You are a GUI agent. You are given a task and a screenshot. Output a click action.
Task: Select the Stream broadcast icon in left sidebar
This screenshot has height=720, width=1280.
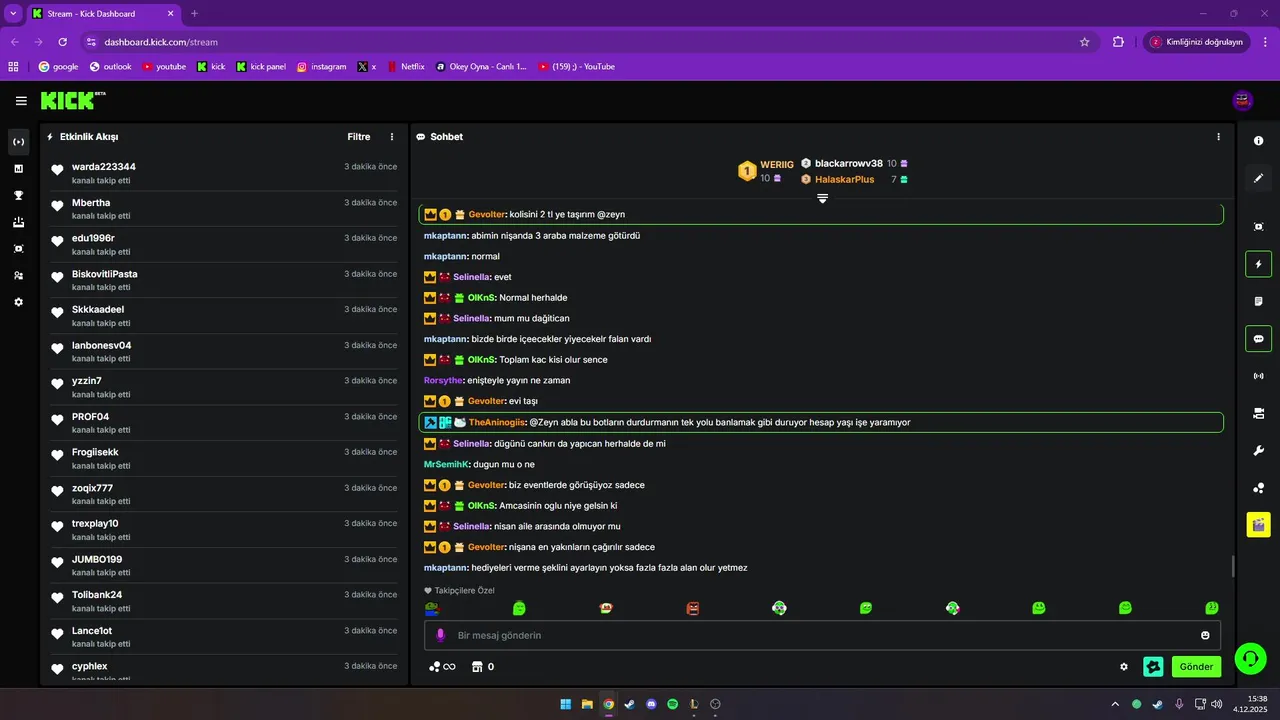pyautogui.click(x=18, y=142)
